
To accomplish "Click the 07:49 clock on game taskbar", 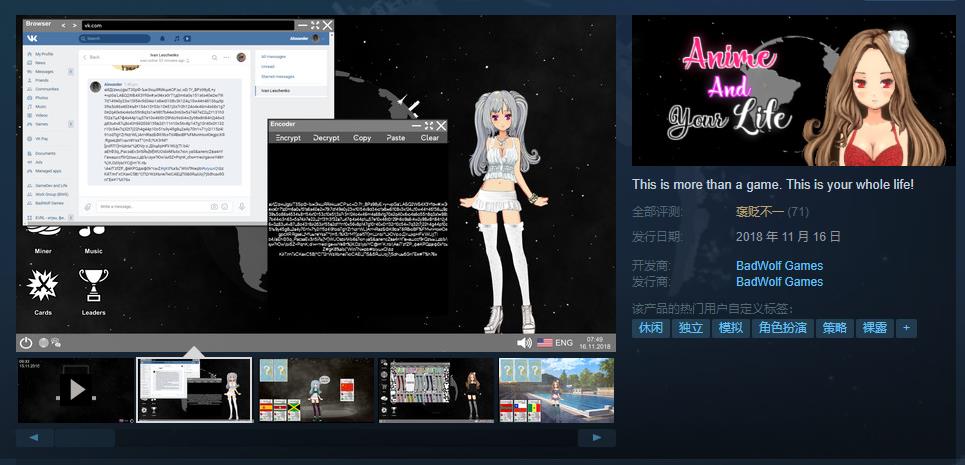I will (x=595, y=339).
